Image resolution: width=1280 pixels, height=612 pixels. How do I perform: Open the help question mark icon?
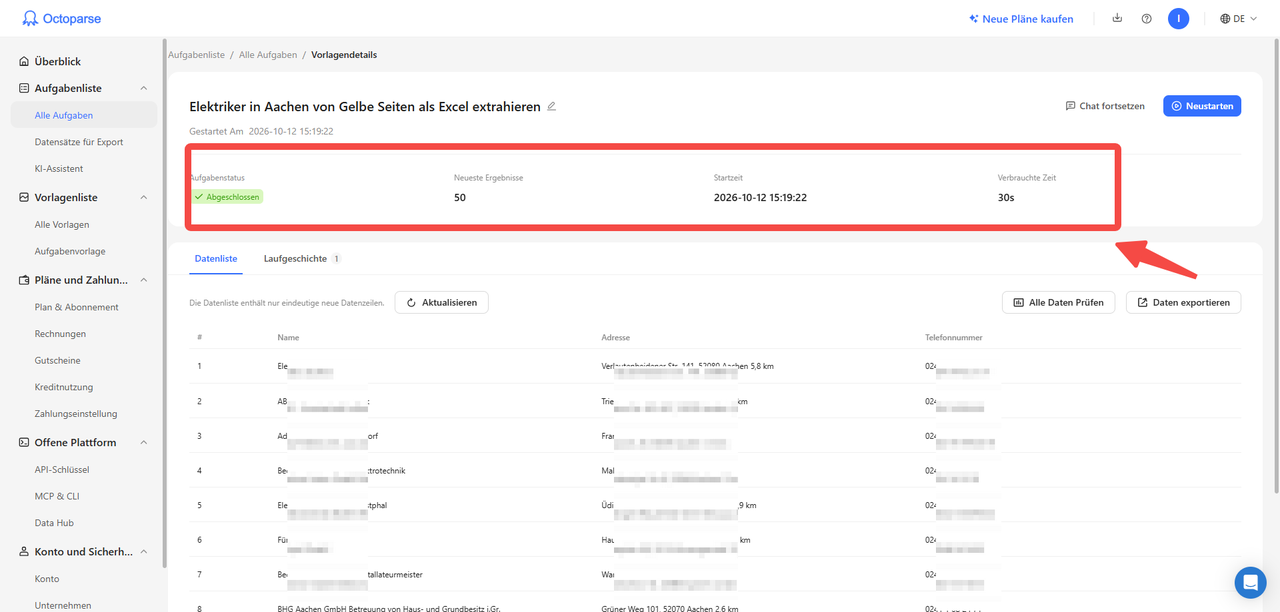[x=1147, y=19]
